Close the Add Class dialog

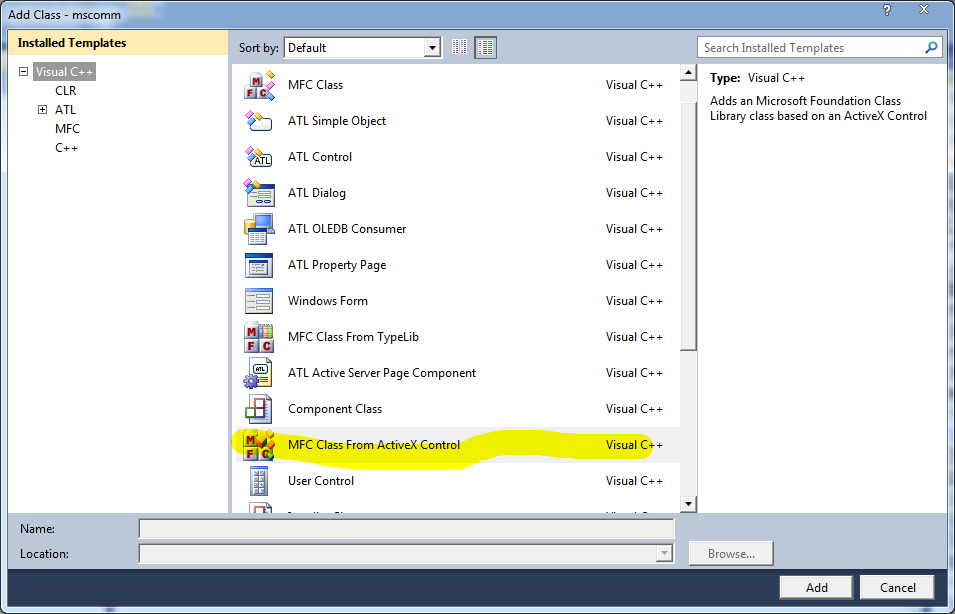pos(925,10)
